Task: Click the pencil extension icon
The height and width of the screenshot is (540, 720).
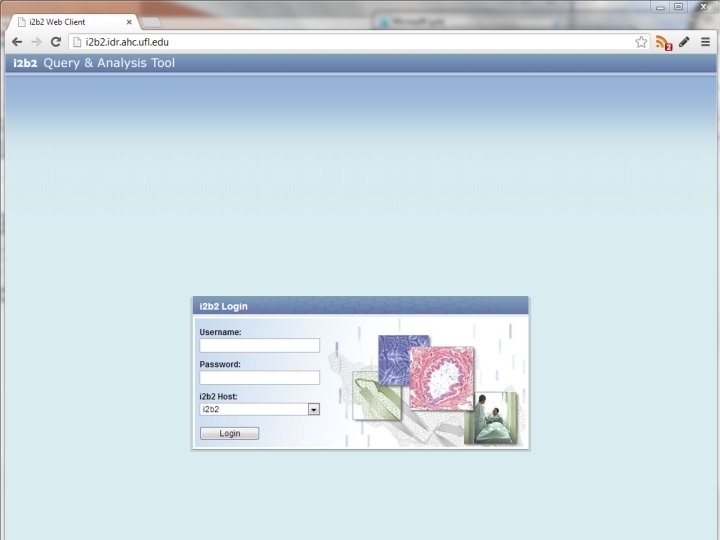Action: point(684,42)
